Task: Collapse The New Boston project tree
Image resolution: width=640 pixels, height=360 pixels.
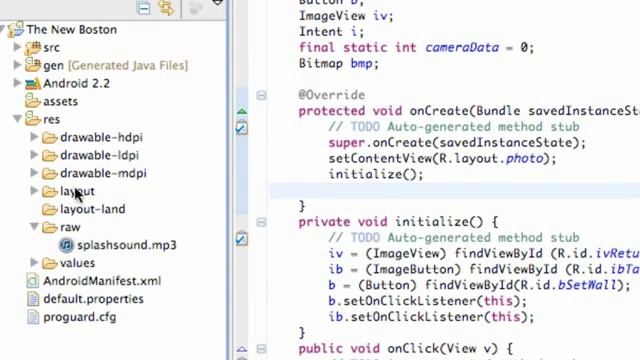Action: (x=2, y=29)
